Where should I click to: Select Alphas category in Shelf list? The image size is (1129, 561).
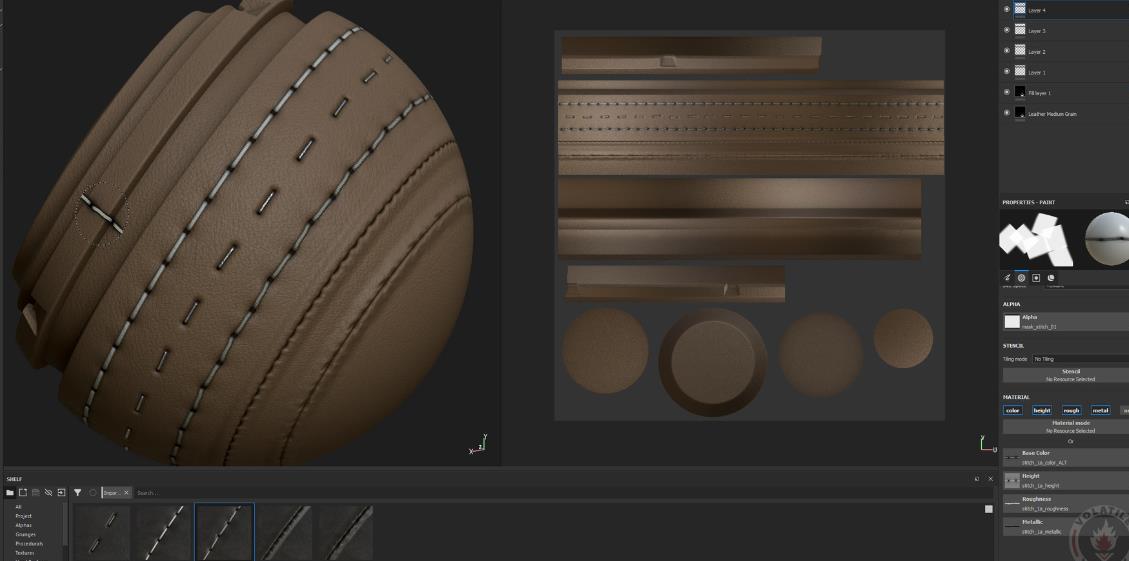click(23, 525)
